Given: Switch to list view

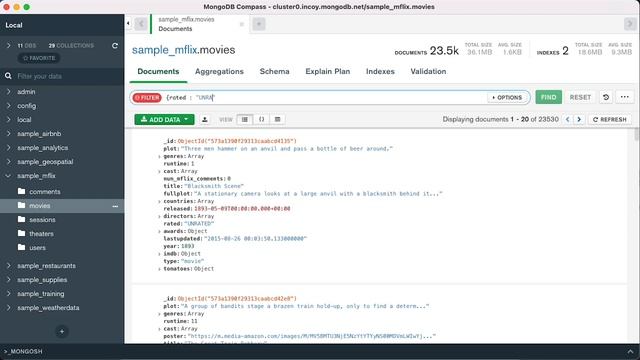Looking at the screenshot, I should click(x=244, y=119).
